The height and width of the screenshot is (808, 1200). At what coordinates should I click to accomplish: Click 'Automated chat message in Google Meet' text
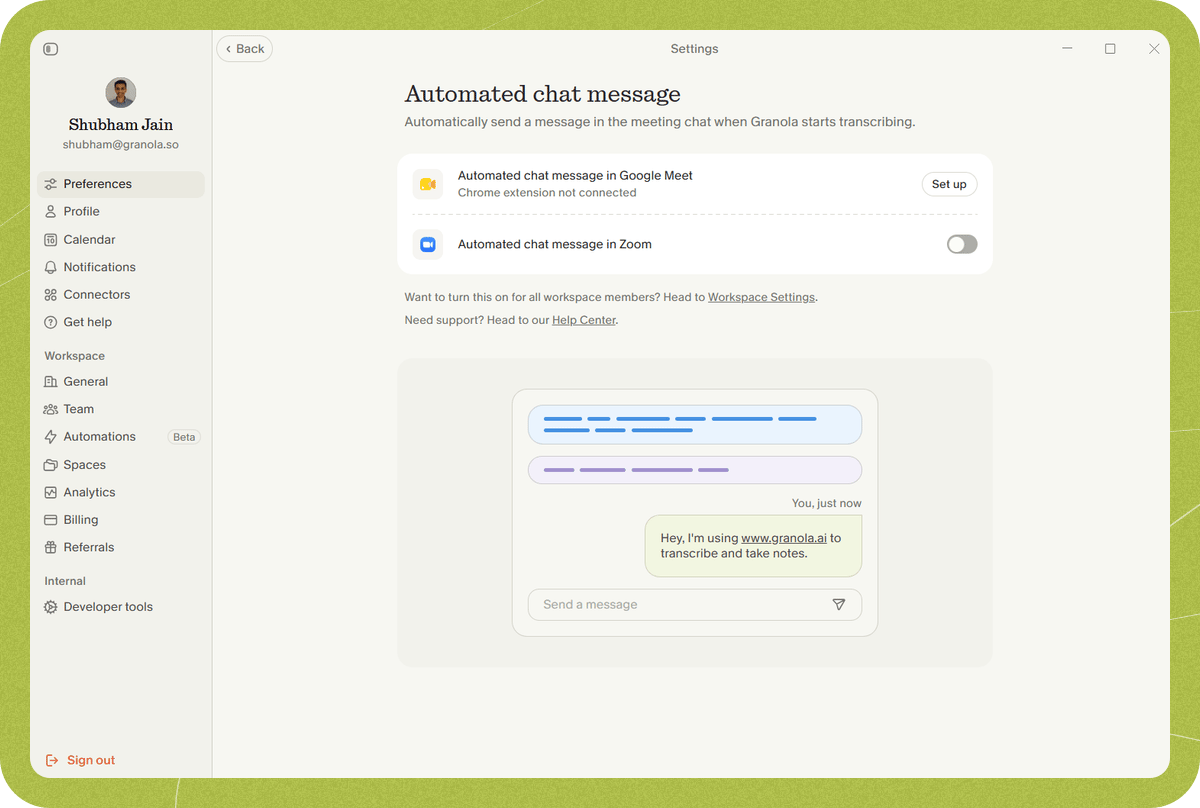575,175
